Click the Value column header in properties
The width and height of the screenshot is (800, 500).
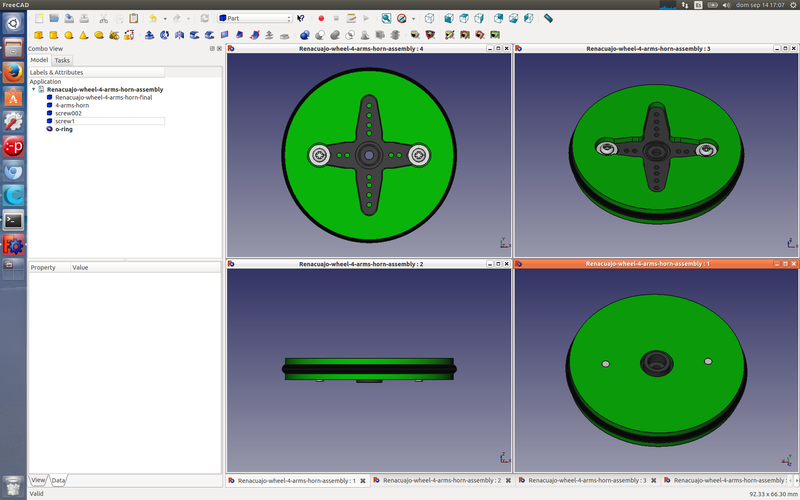(x=81, y=267)
